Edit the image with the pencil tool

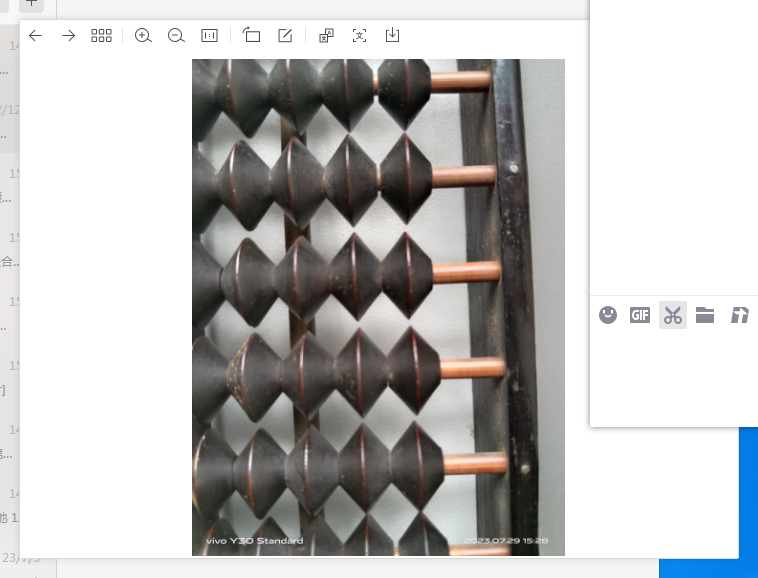click(x=285, y=35)
